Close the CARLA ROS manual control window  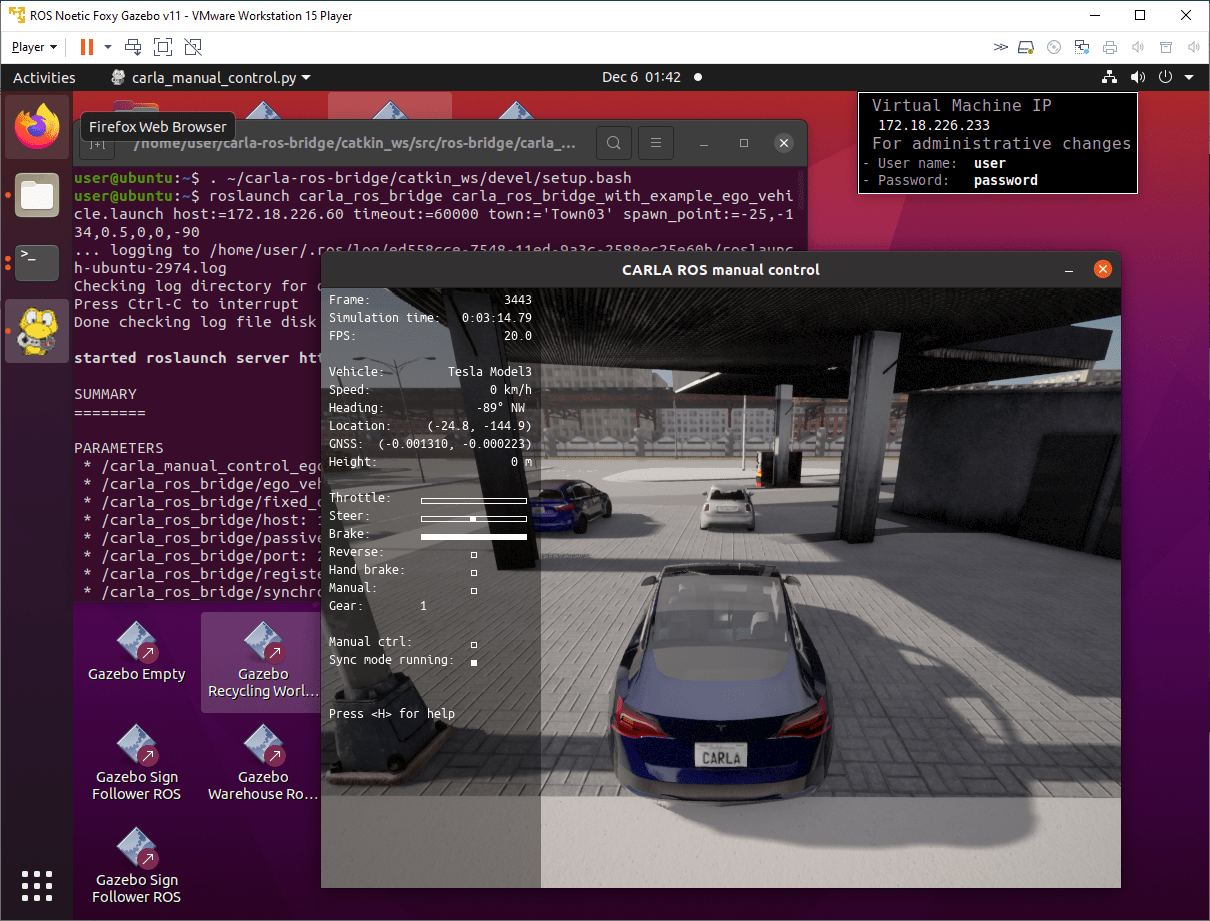click(1102, 269)
